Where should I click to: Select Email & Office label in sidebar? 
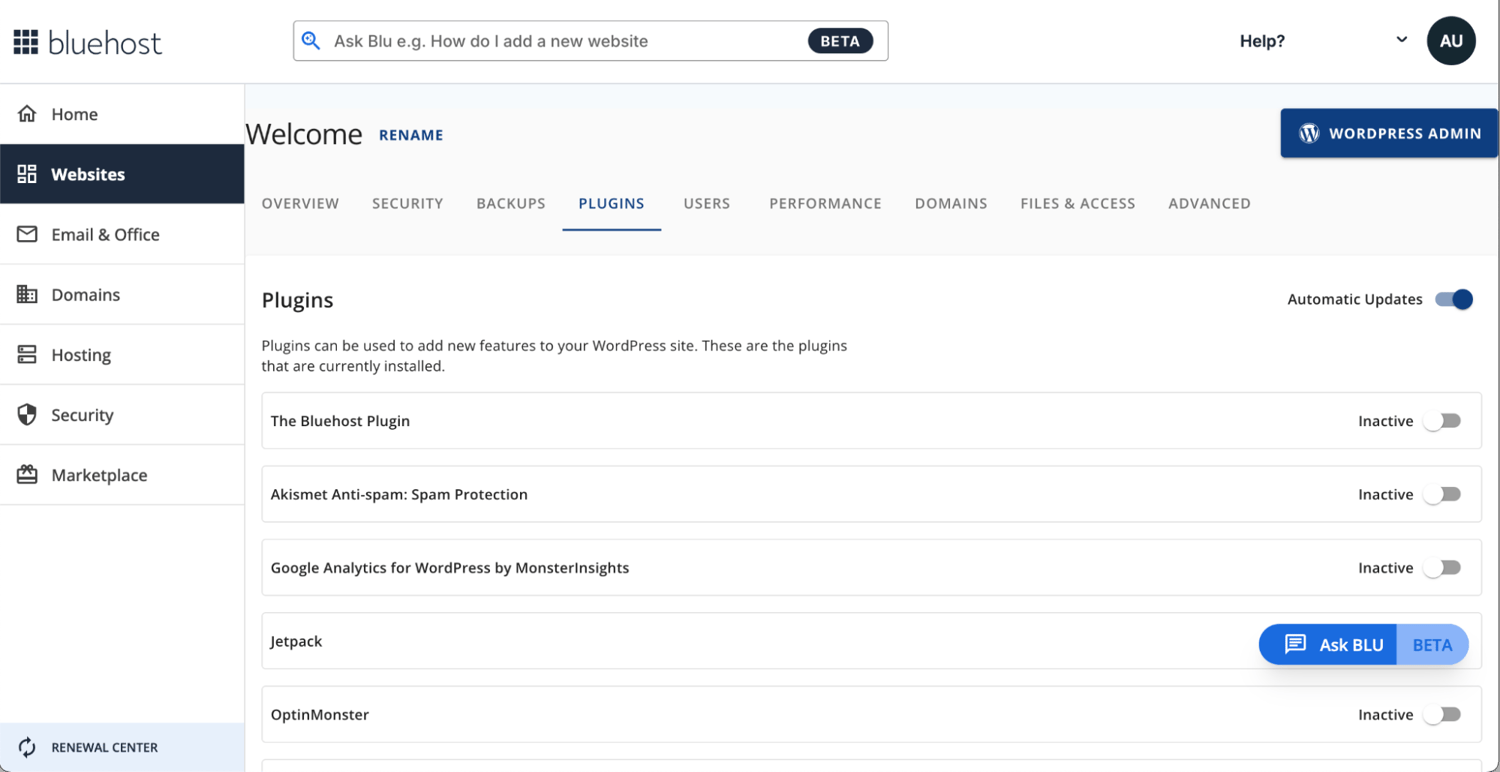tap(105, 235)
